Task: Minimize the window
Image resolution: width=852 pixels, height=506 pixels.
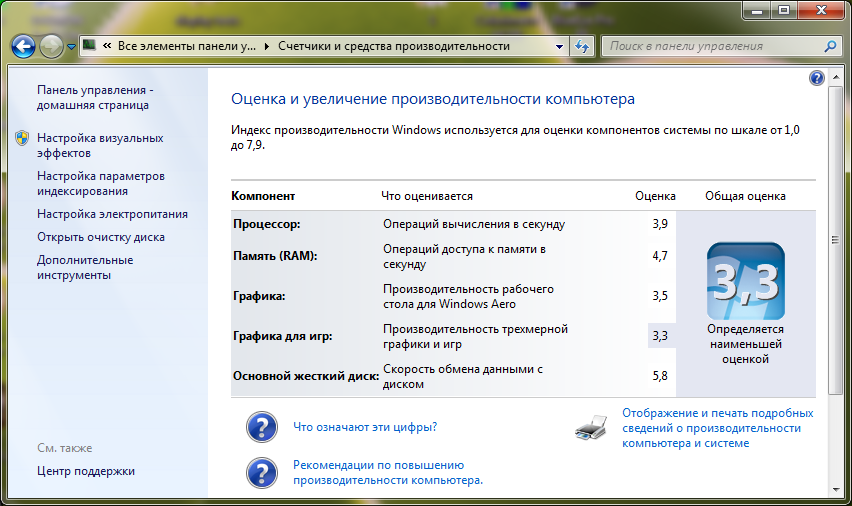Action: click(757, 11)
